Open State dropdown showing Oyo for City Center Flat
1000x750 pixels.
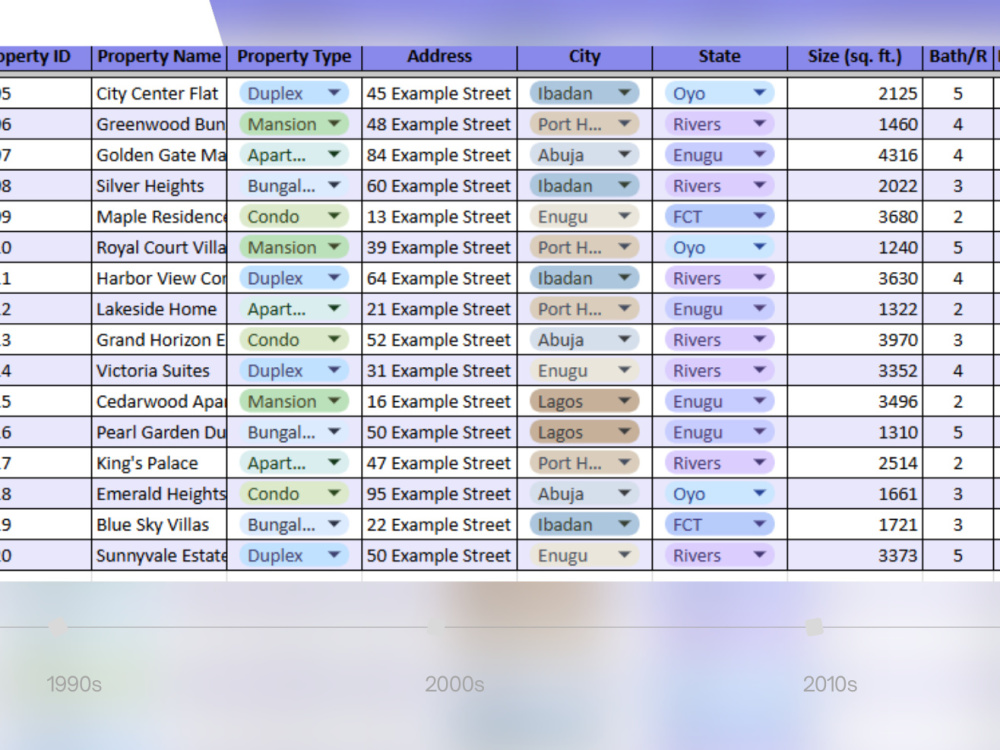click(x=719, y=94)
